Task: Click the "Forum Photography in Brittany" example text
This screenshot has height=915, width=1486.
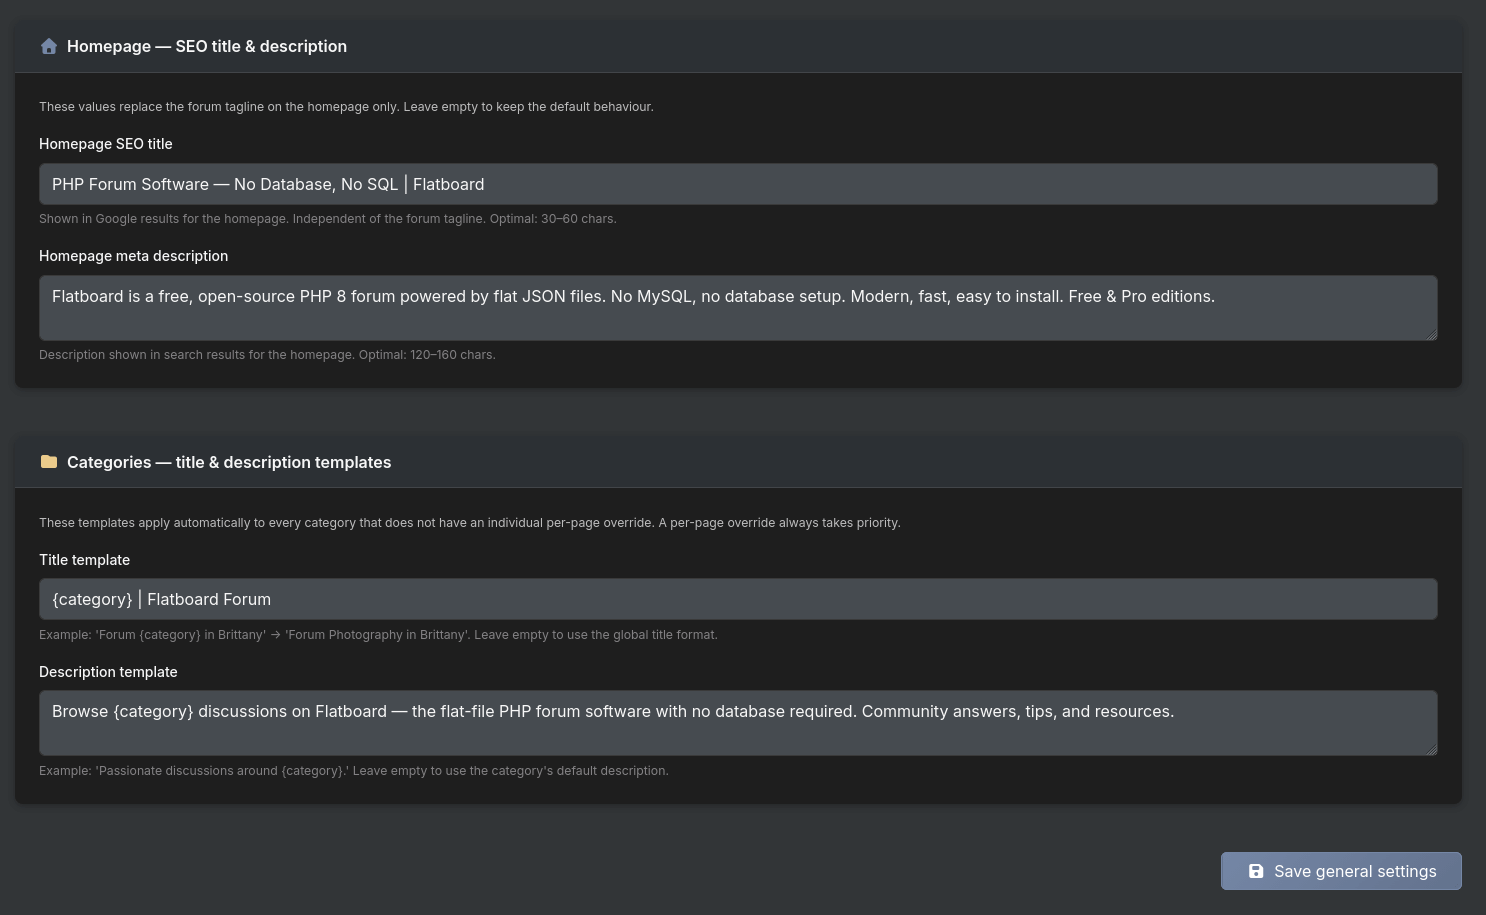Action: (x=376, y=635)
